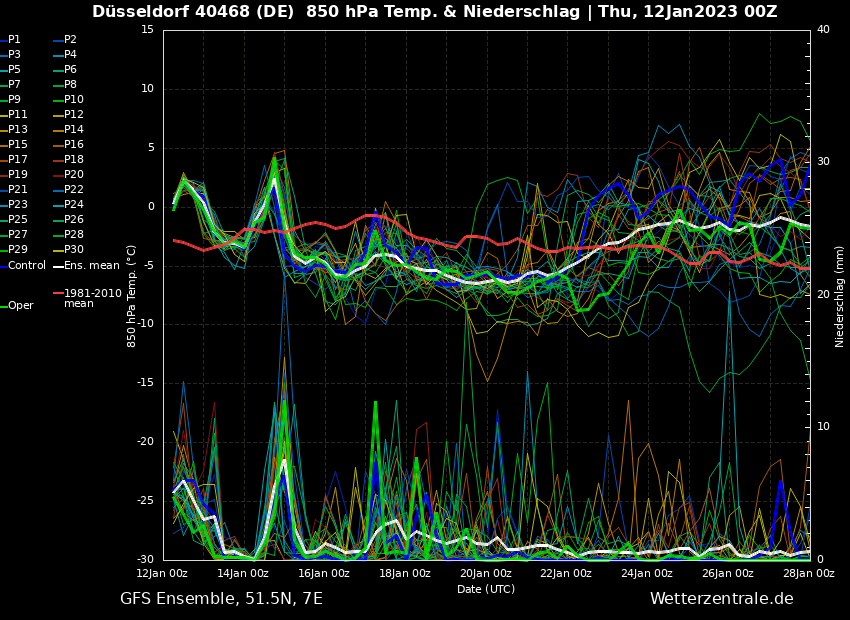Viewport: 850px width, 620px height.
Task: Click the GFS Ensemble, 51.5N, 7E caption
Action: click(221, 599)
